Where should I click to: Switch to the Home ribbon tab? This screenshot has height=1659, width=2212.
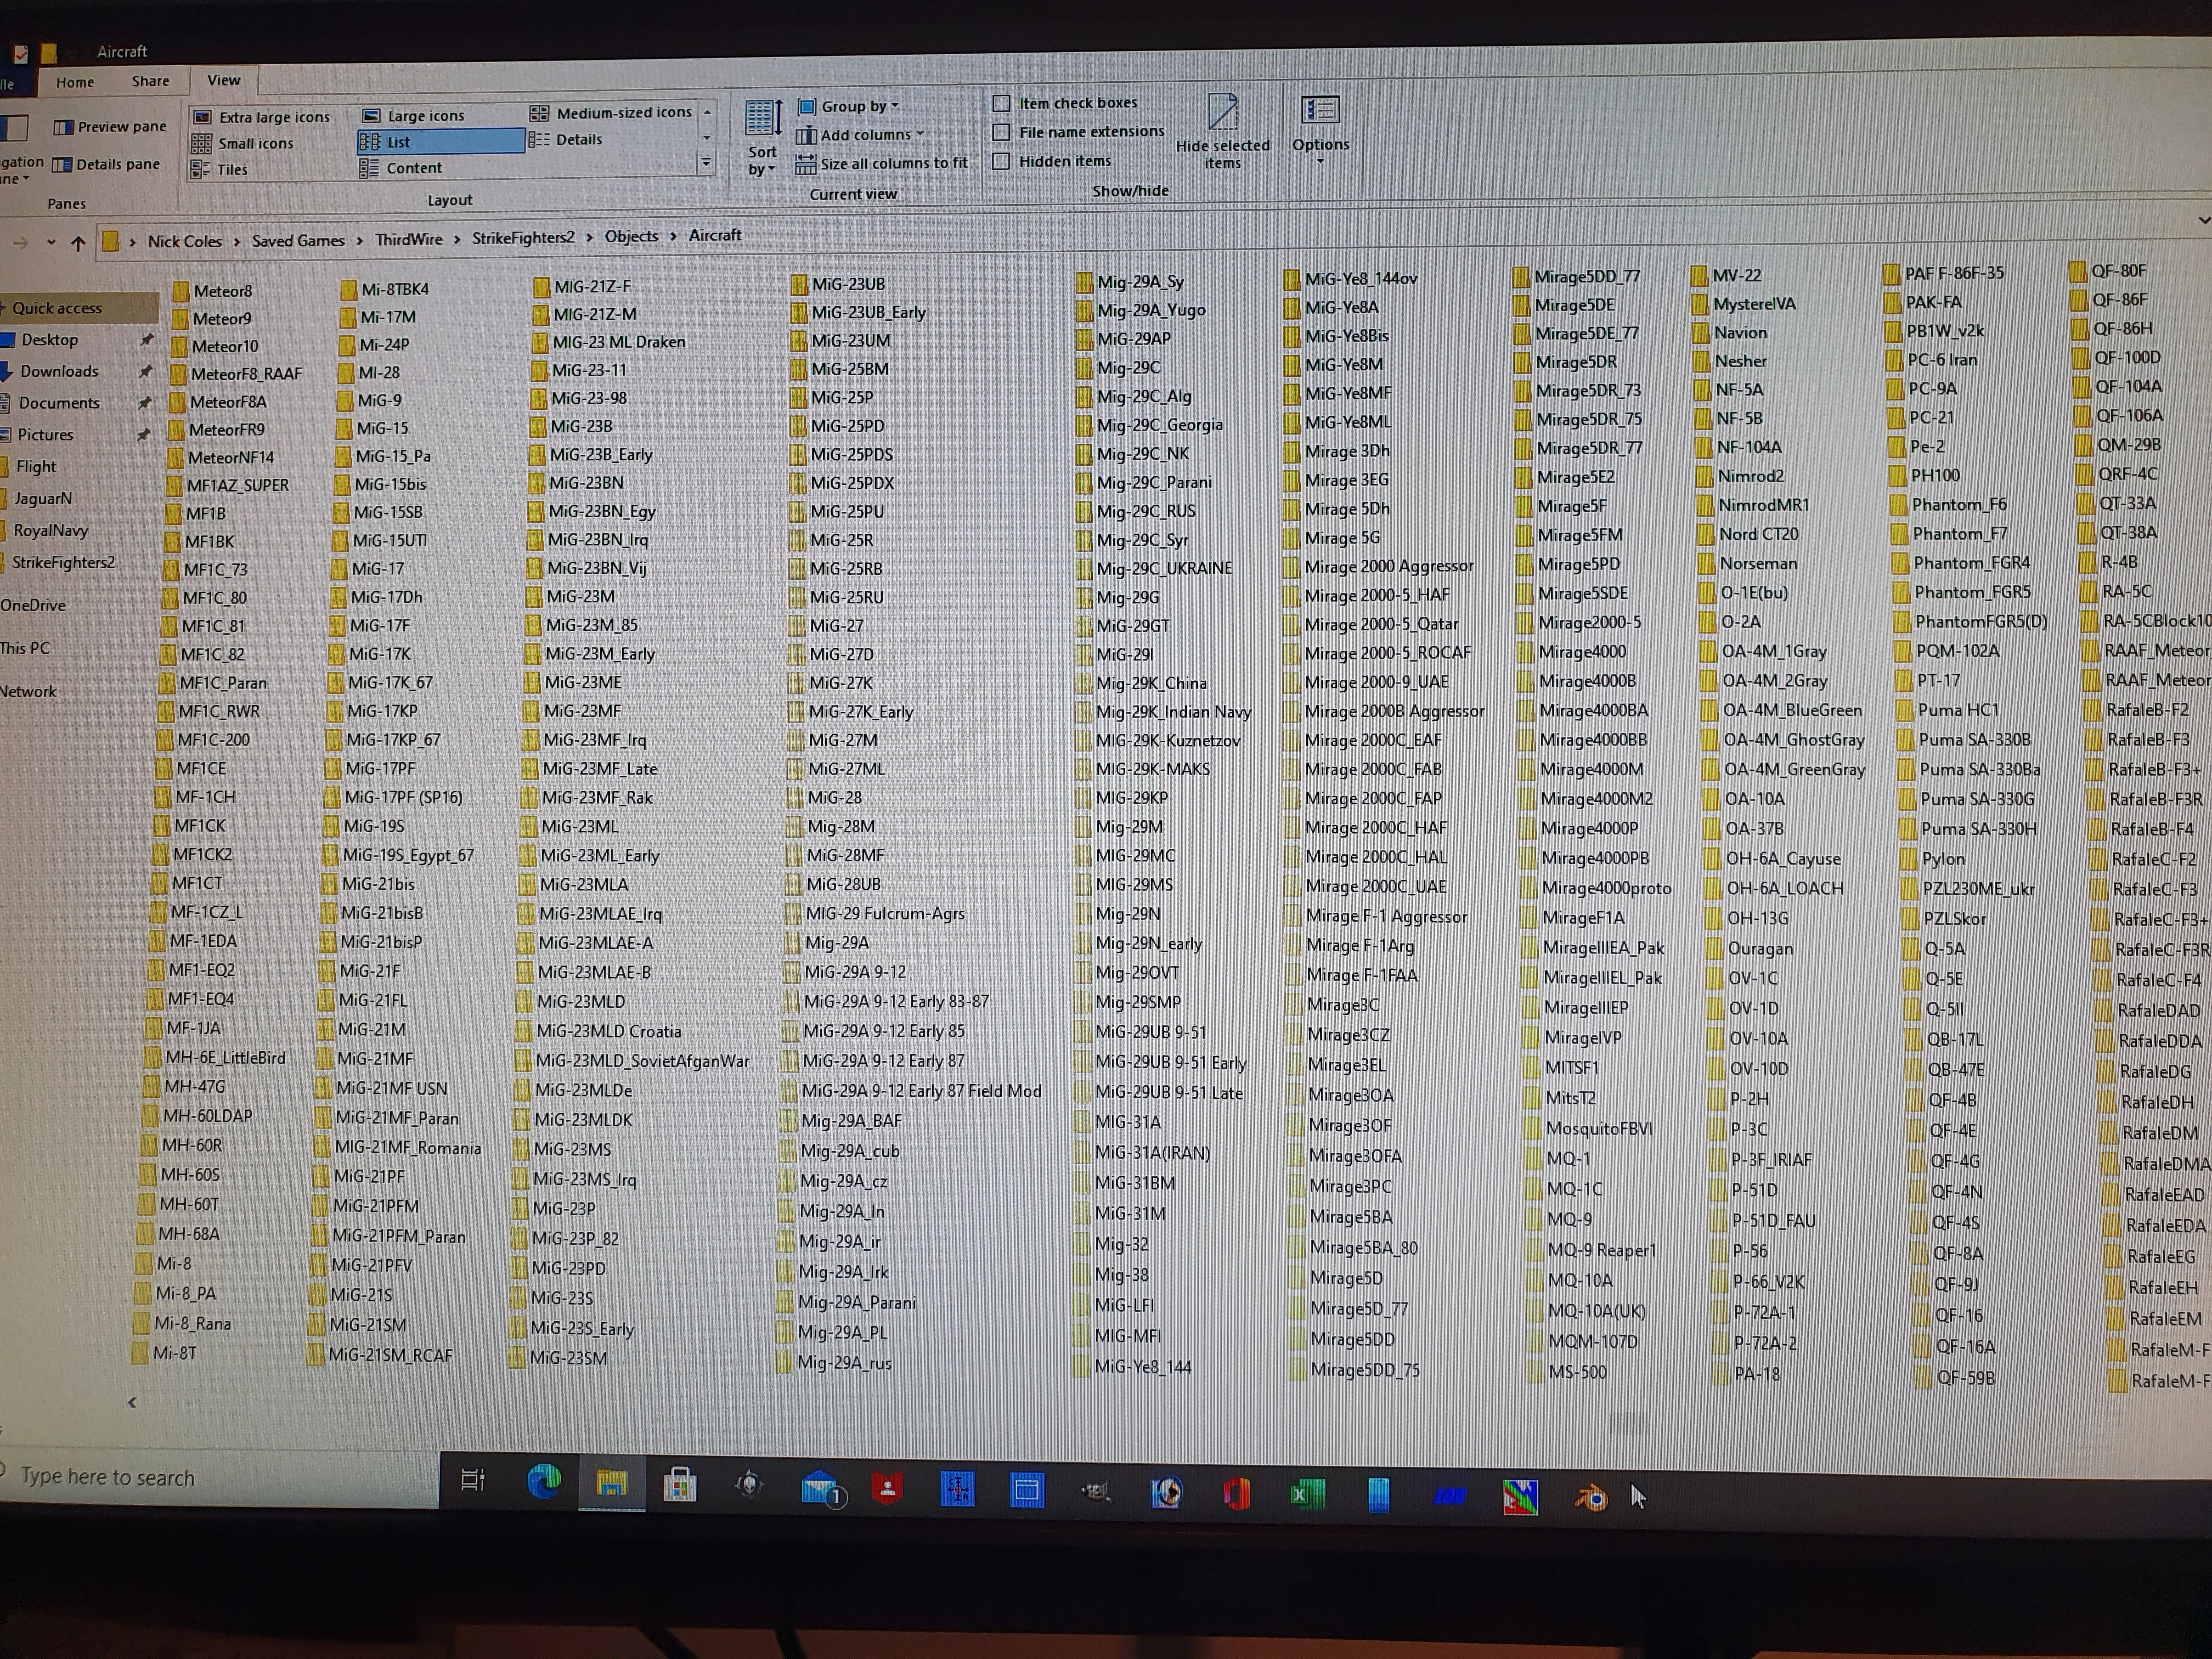(x=75, y=82)
